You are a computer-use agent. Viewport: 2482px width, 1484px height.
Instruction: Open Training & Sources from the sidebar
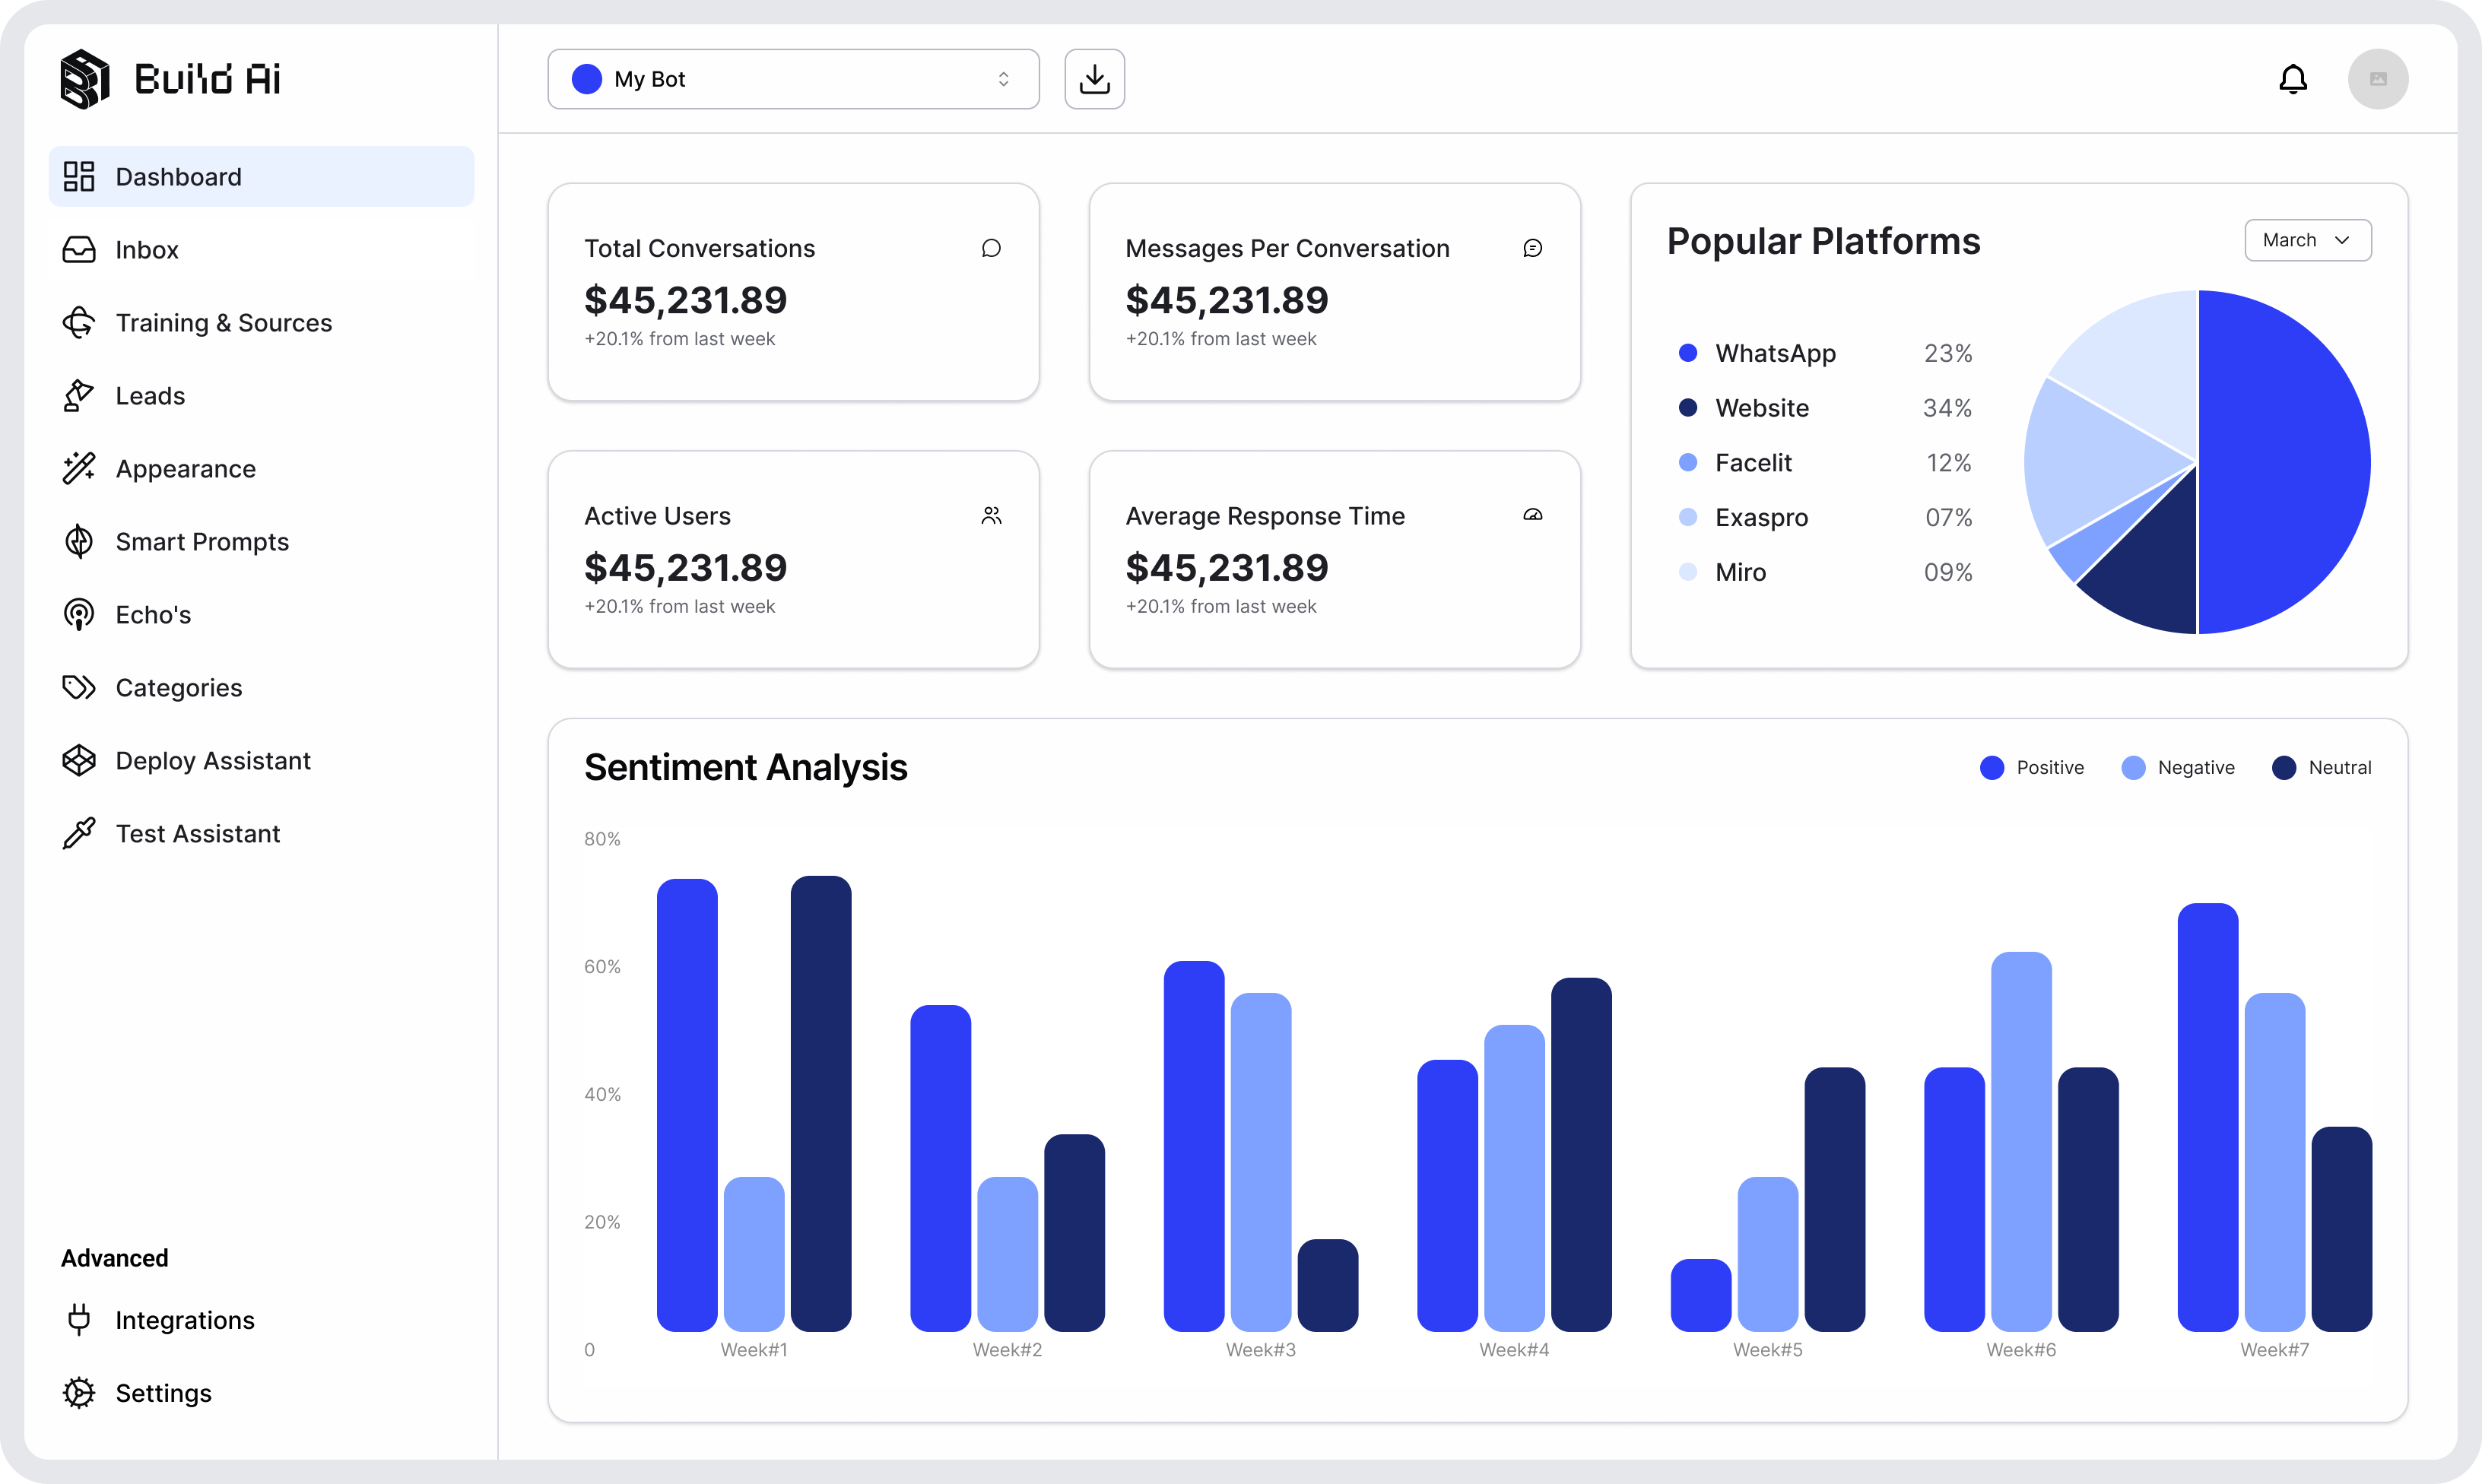pyautogui.click(x=78, y=322)
